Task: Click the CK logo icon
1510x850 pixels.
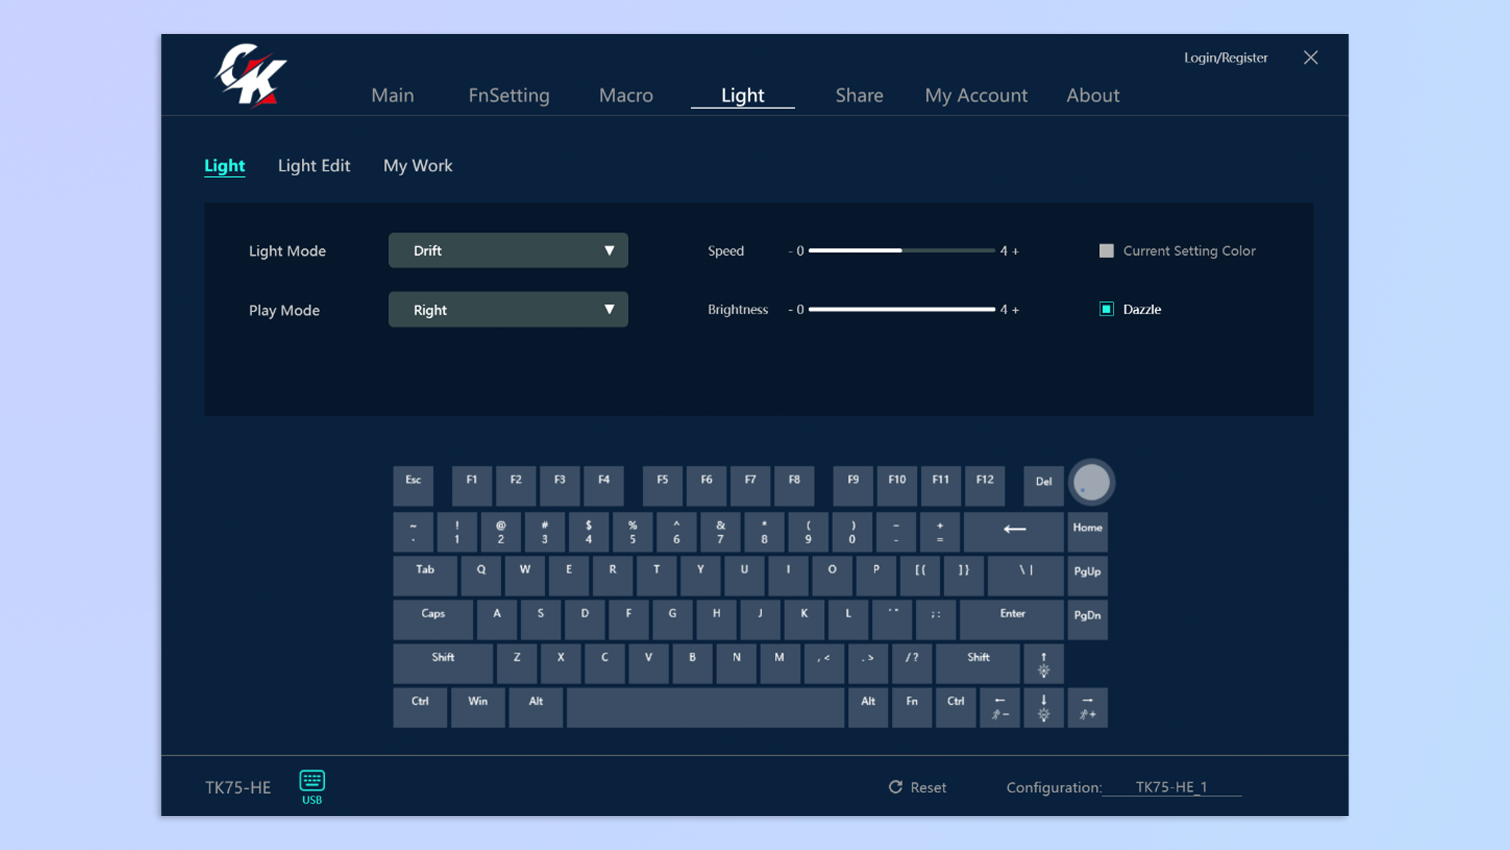Action: (x=250, y=75)
